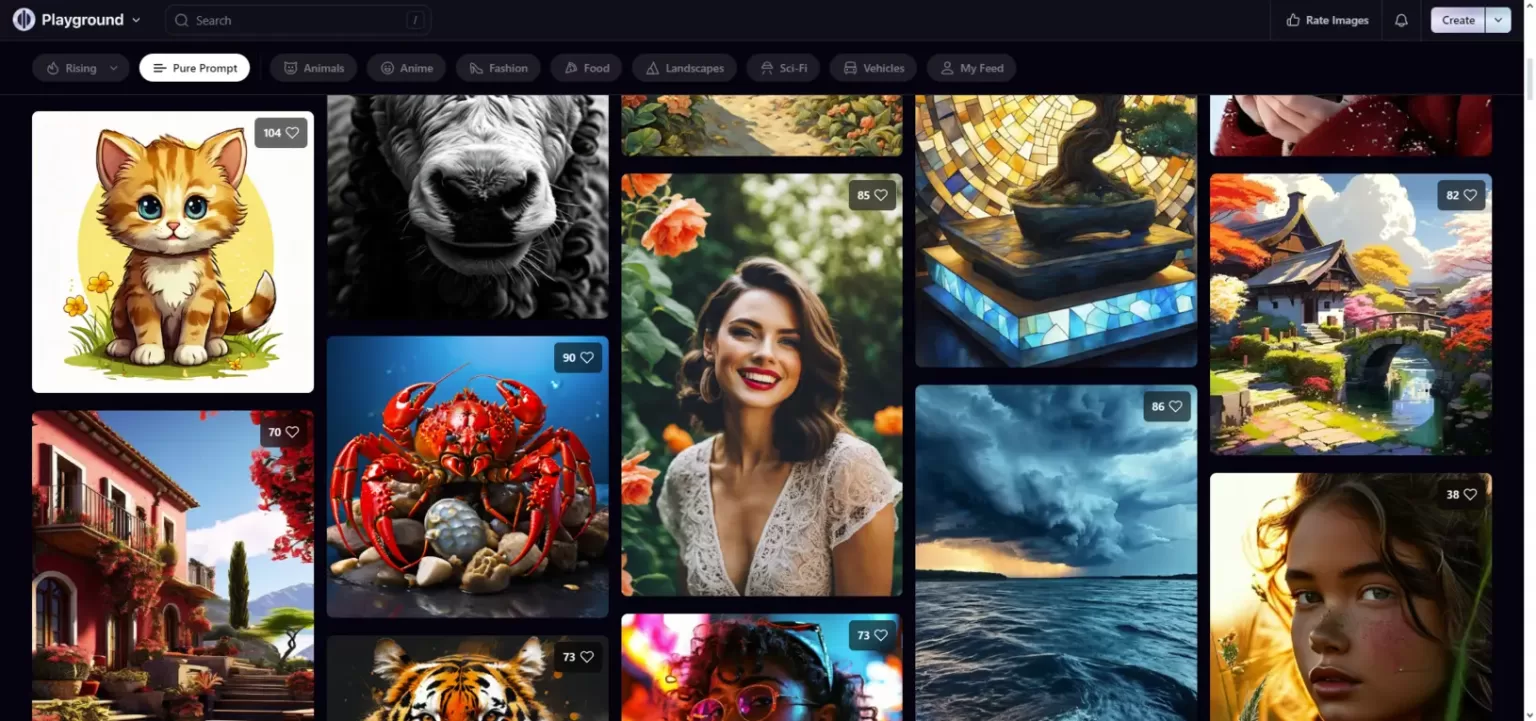Open the notifications bell
The image size is (1536, 721).
(1401, 20)
